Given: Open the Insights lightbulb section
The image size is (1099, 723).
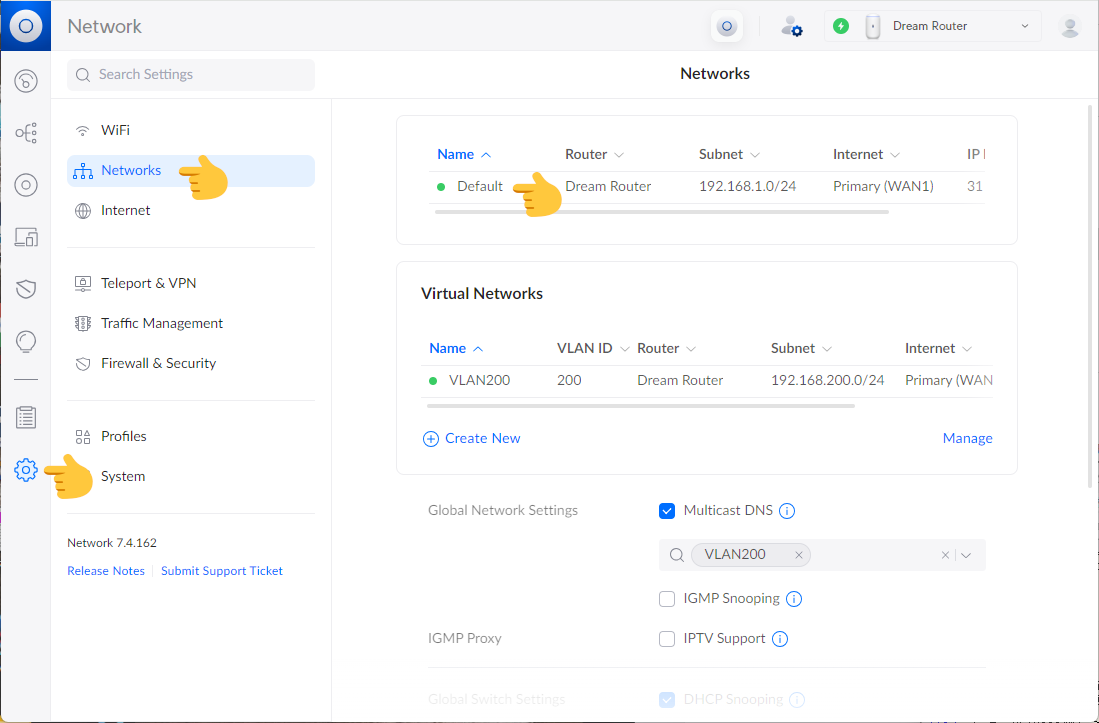Looking at the screenshot, I should pos(26,341).
